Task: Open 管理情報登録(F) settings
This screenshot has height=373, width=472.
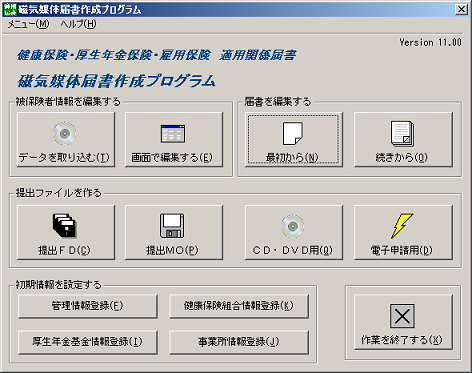Action: pos(88,306)
